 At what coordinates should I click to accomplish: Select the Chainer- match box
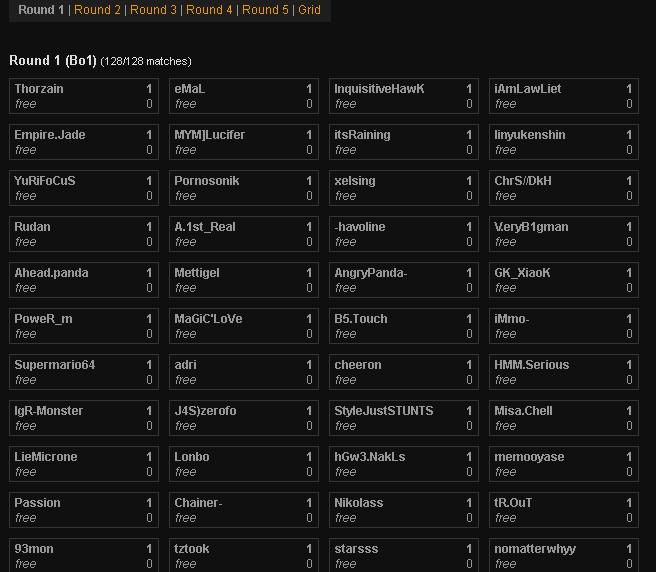point(198,503)
